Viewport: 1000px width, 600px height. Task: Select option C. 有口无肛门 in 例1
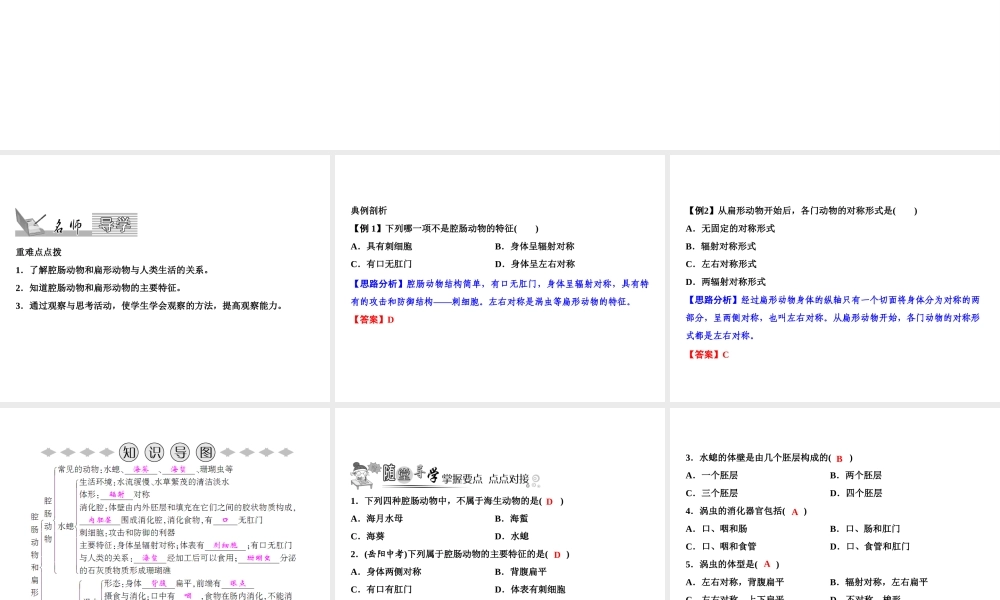381,264
